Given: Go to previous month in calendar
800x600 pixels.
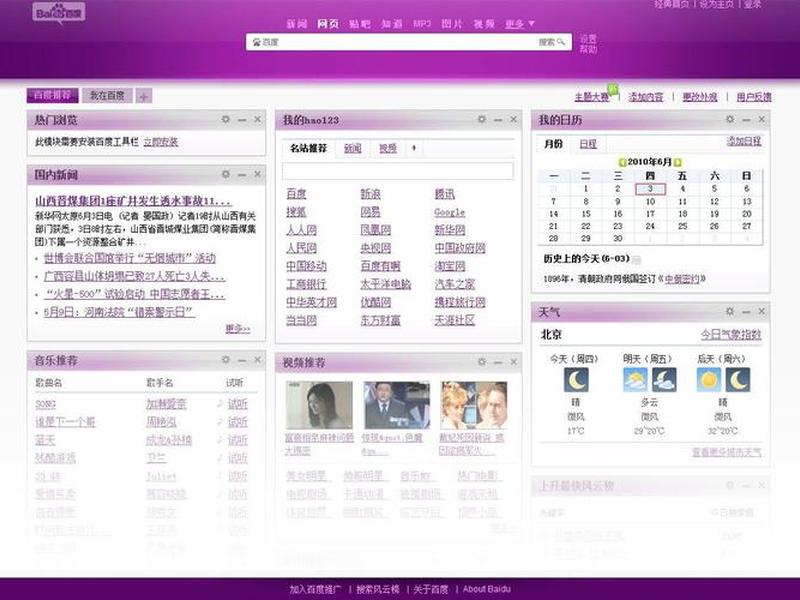Looking at the screenshot, I should click(x=622, y=162).
